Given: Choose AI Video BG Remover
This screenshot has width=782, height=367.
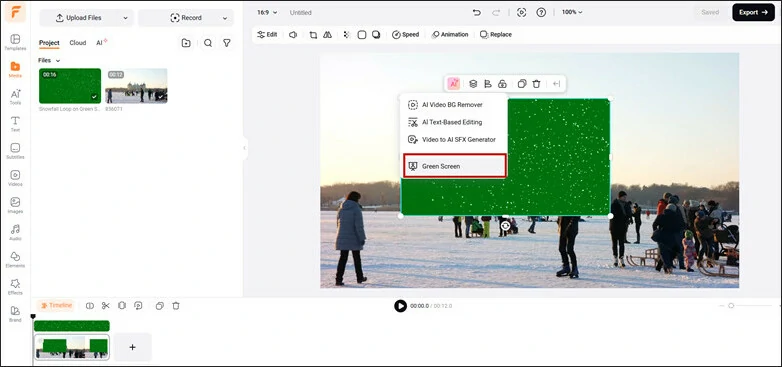Looking at the screenshot, I should 453,105.
